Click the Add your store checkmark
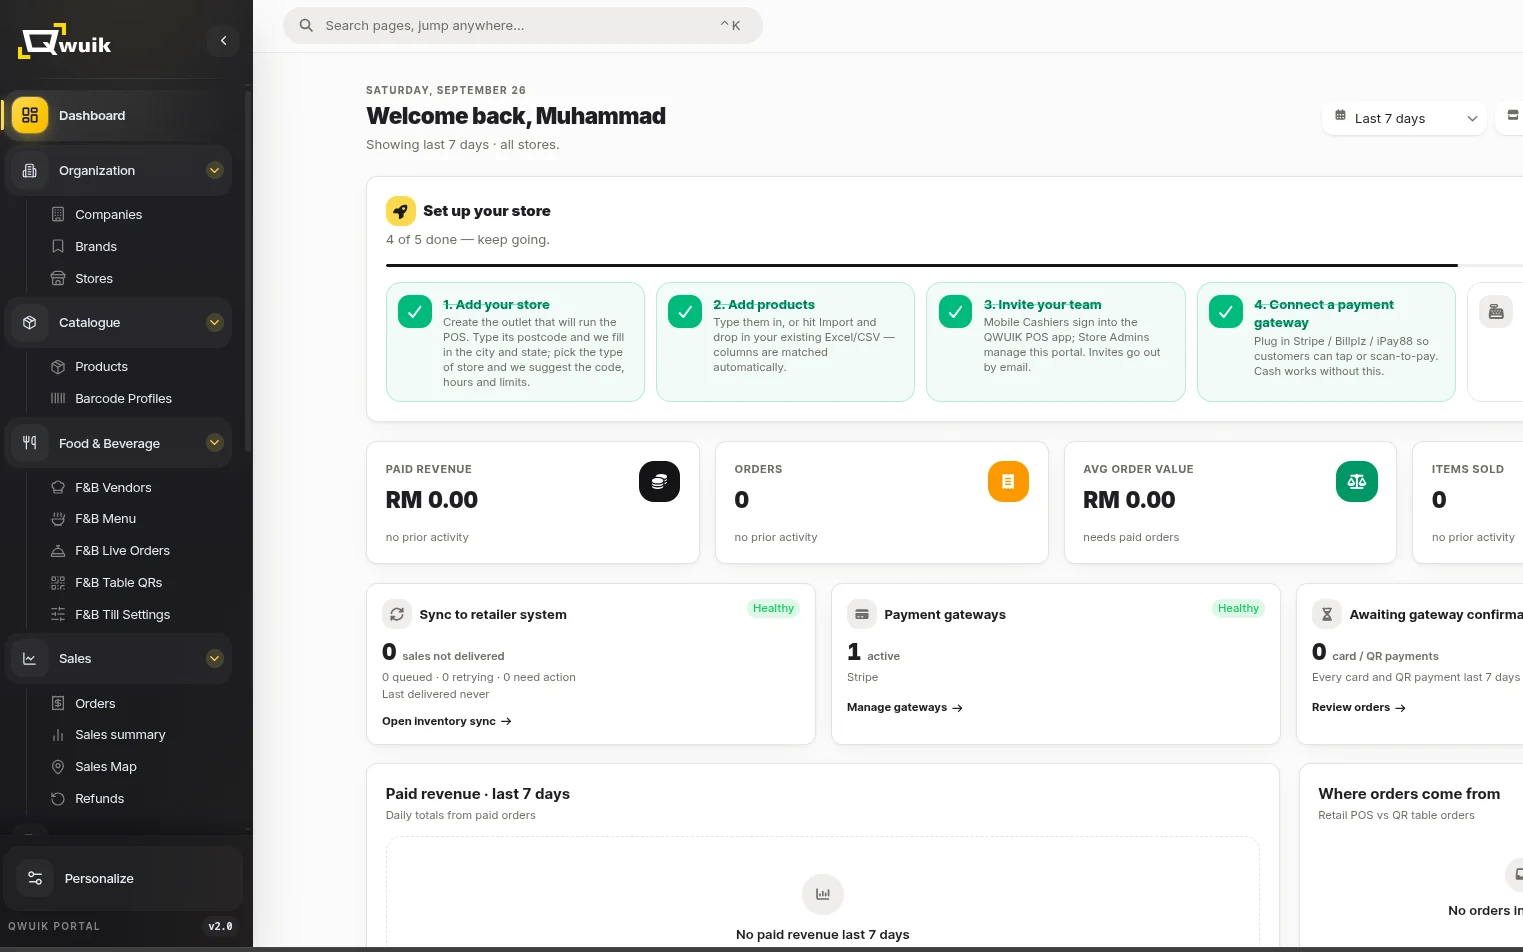 pos(415,312)
